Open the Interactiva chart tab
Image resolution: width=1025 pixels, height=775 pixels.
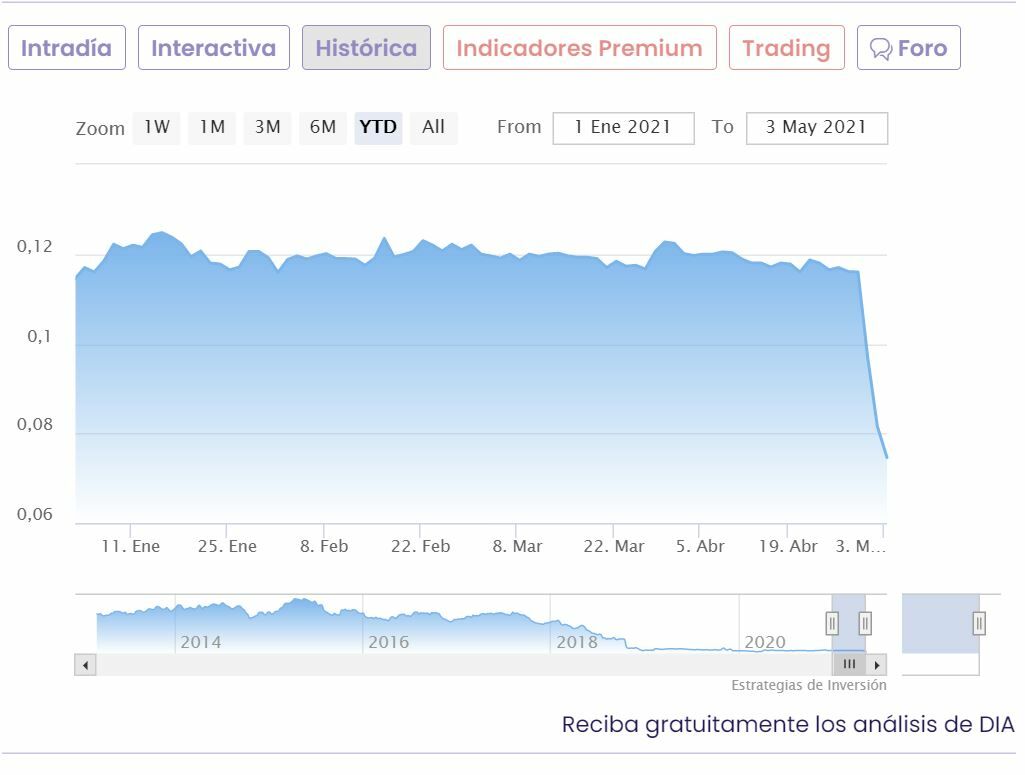(x=213, y=48)
